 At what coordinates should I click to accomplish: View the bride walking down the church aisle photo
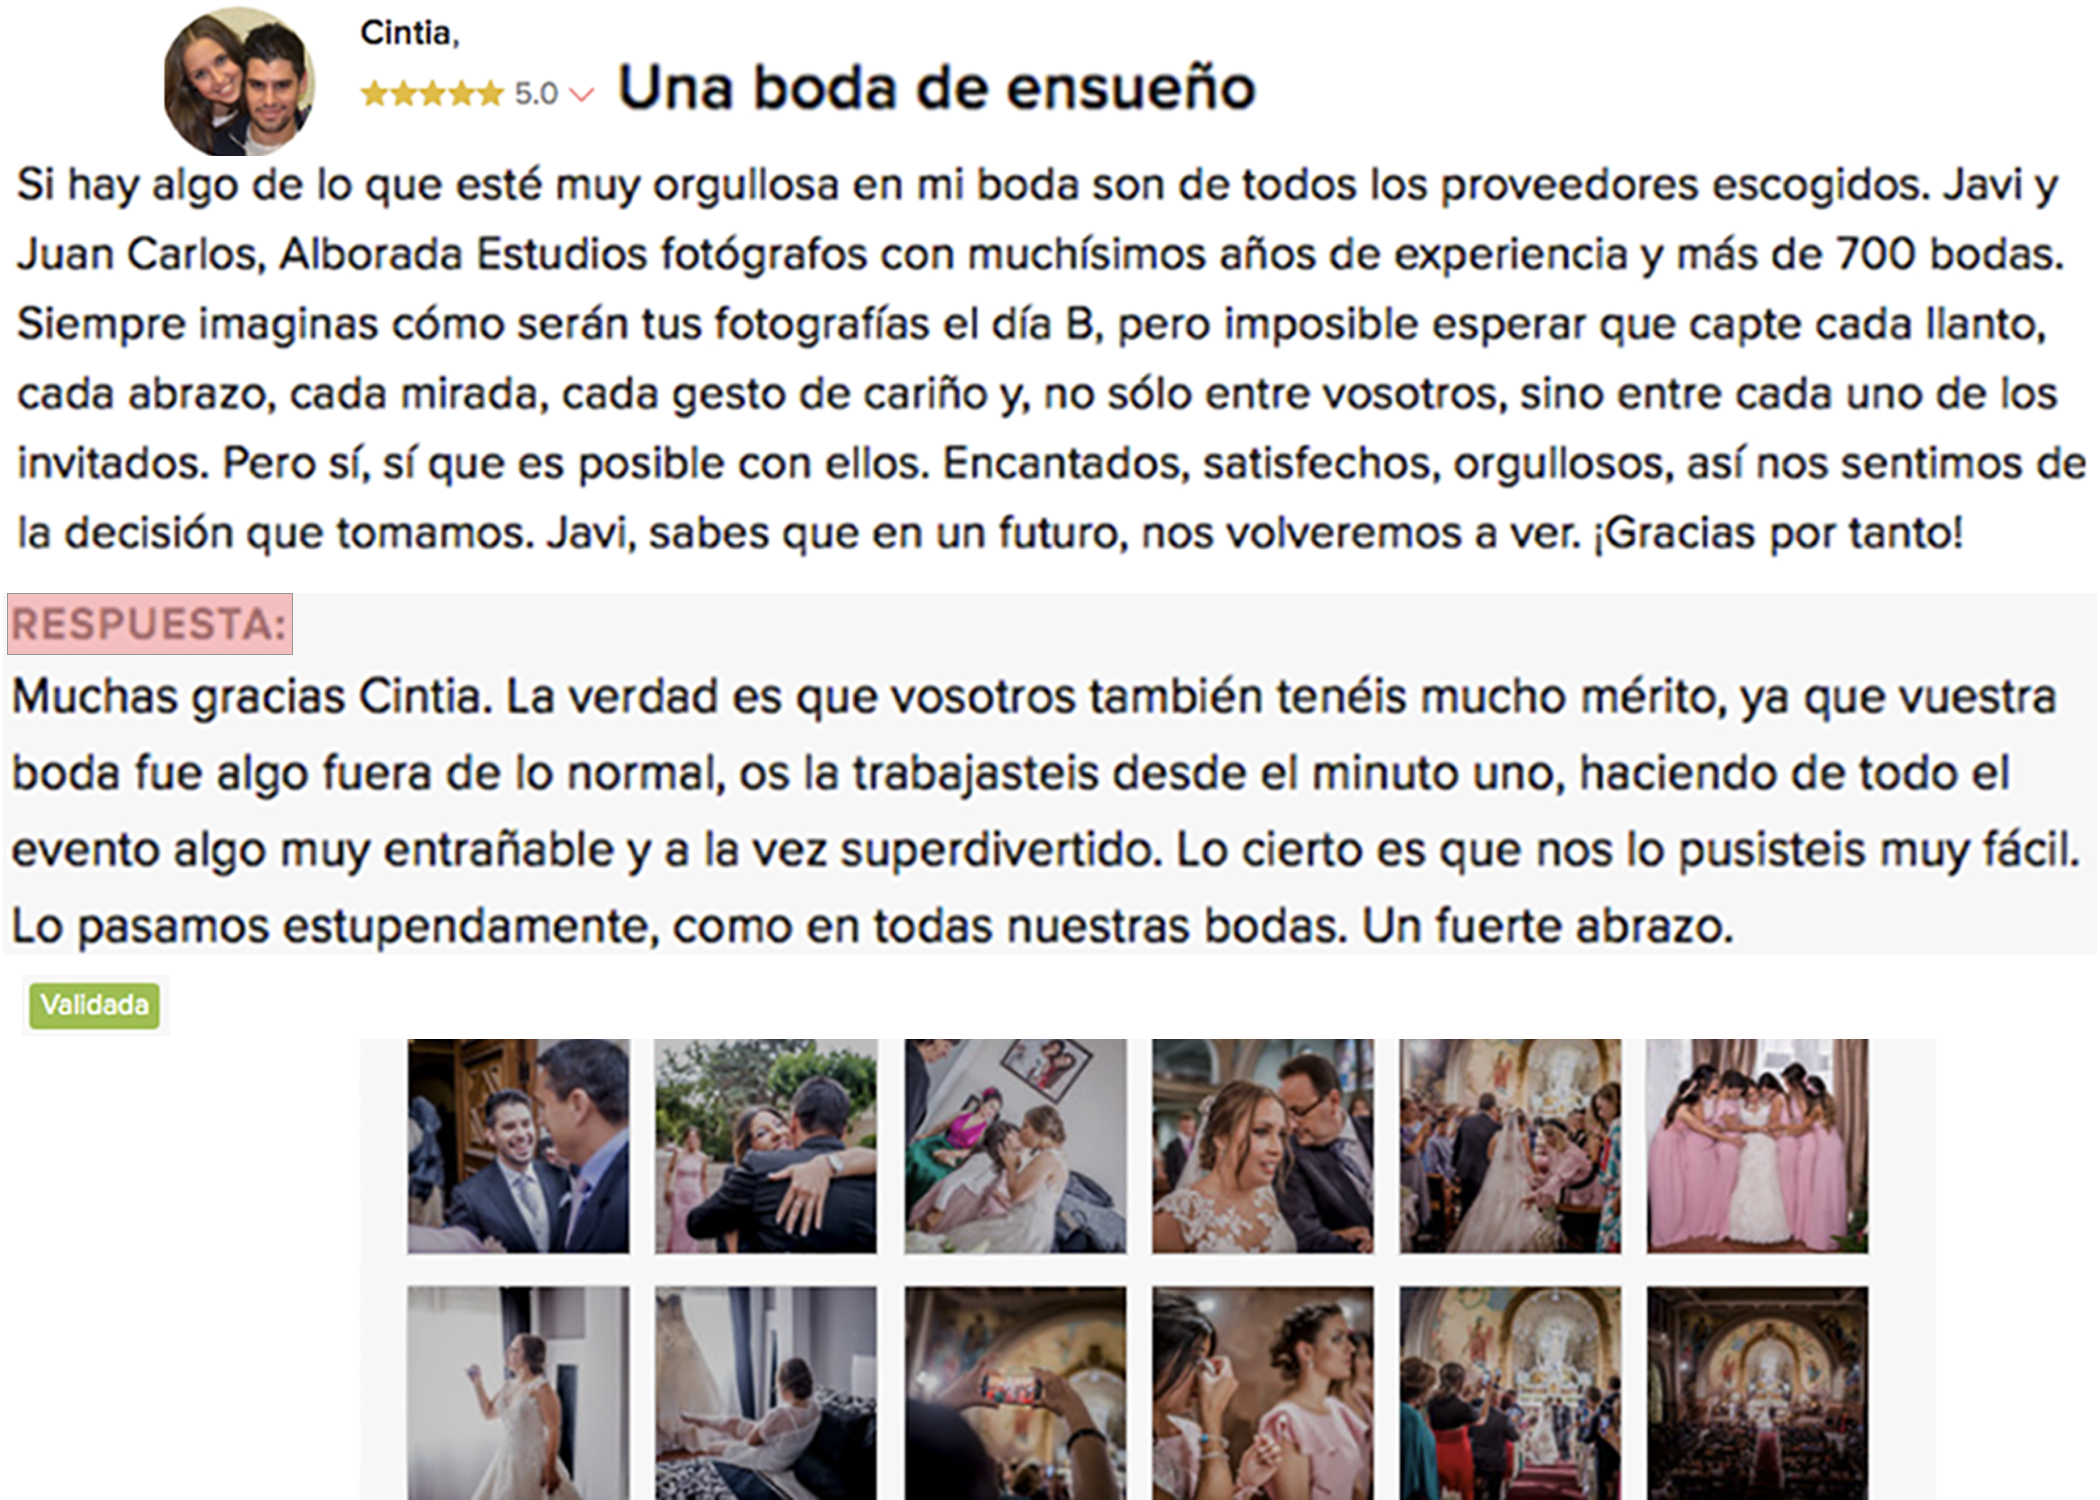click(1510, 1146)
